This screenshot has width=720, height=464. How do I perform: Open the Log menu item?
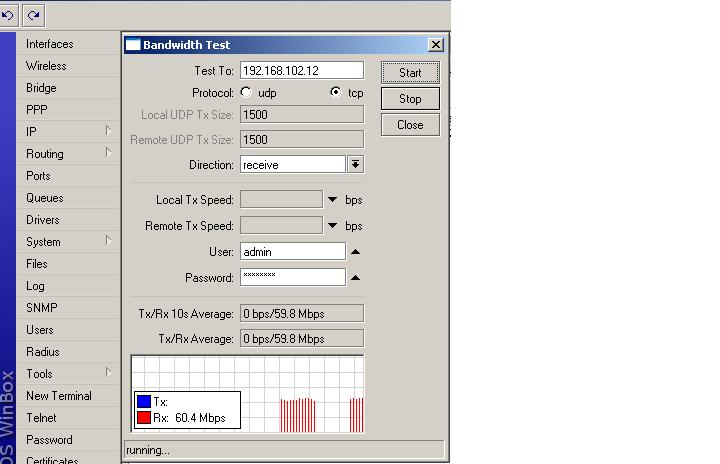point(68,286)
